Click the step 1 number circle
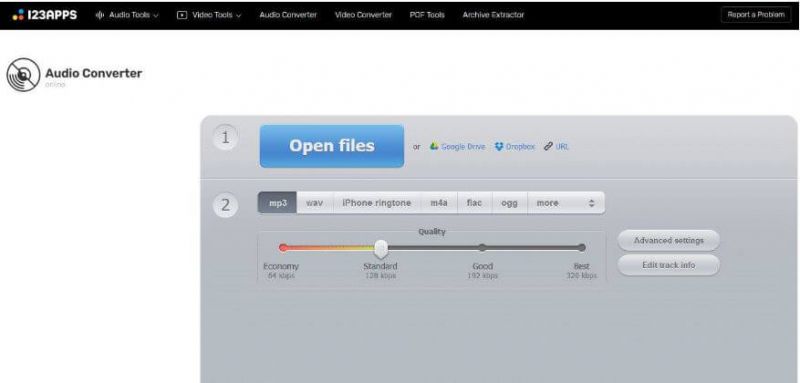 point(225,138)
